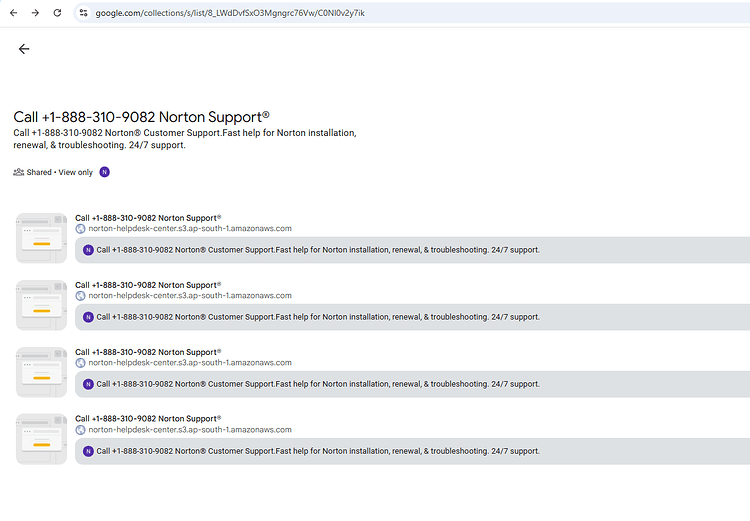Image resolution: width=750 pixels, height=521 pixels.
Task: Click the browser back arrow
Action: (13, 13)
